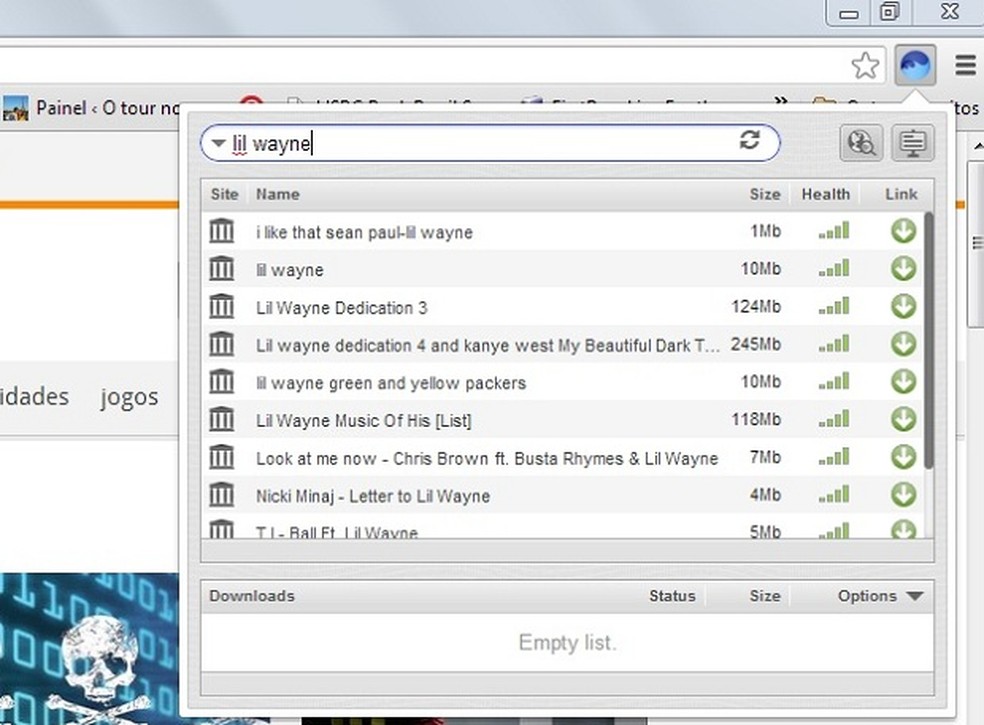Sort results by the Site column header

[224, 195]
